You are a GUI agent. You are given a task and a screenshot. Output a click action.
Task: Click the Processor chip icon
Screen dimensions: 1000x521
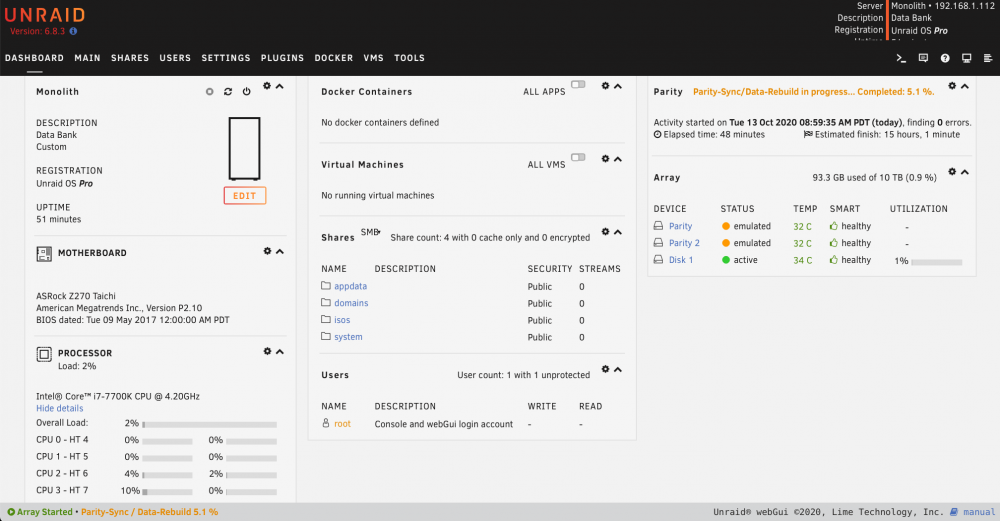click(44, 354)
